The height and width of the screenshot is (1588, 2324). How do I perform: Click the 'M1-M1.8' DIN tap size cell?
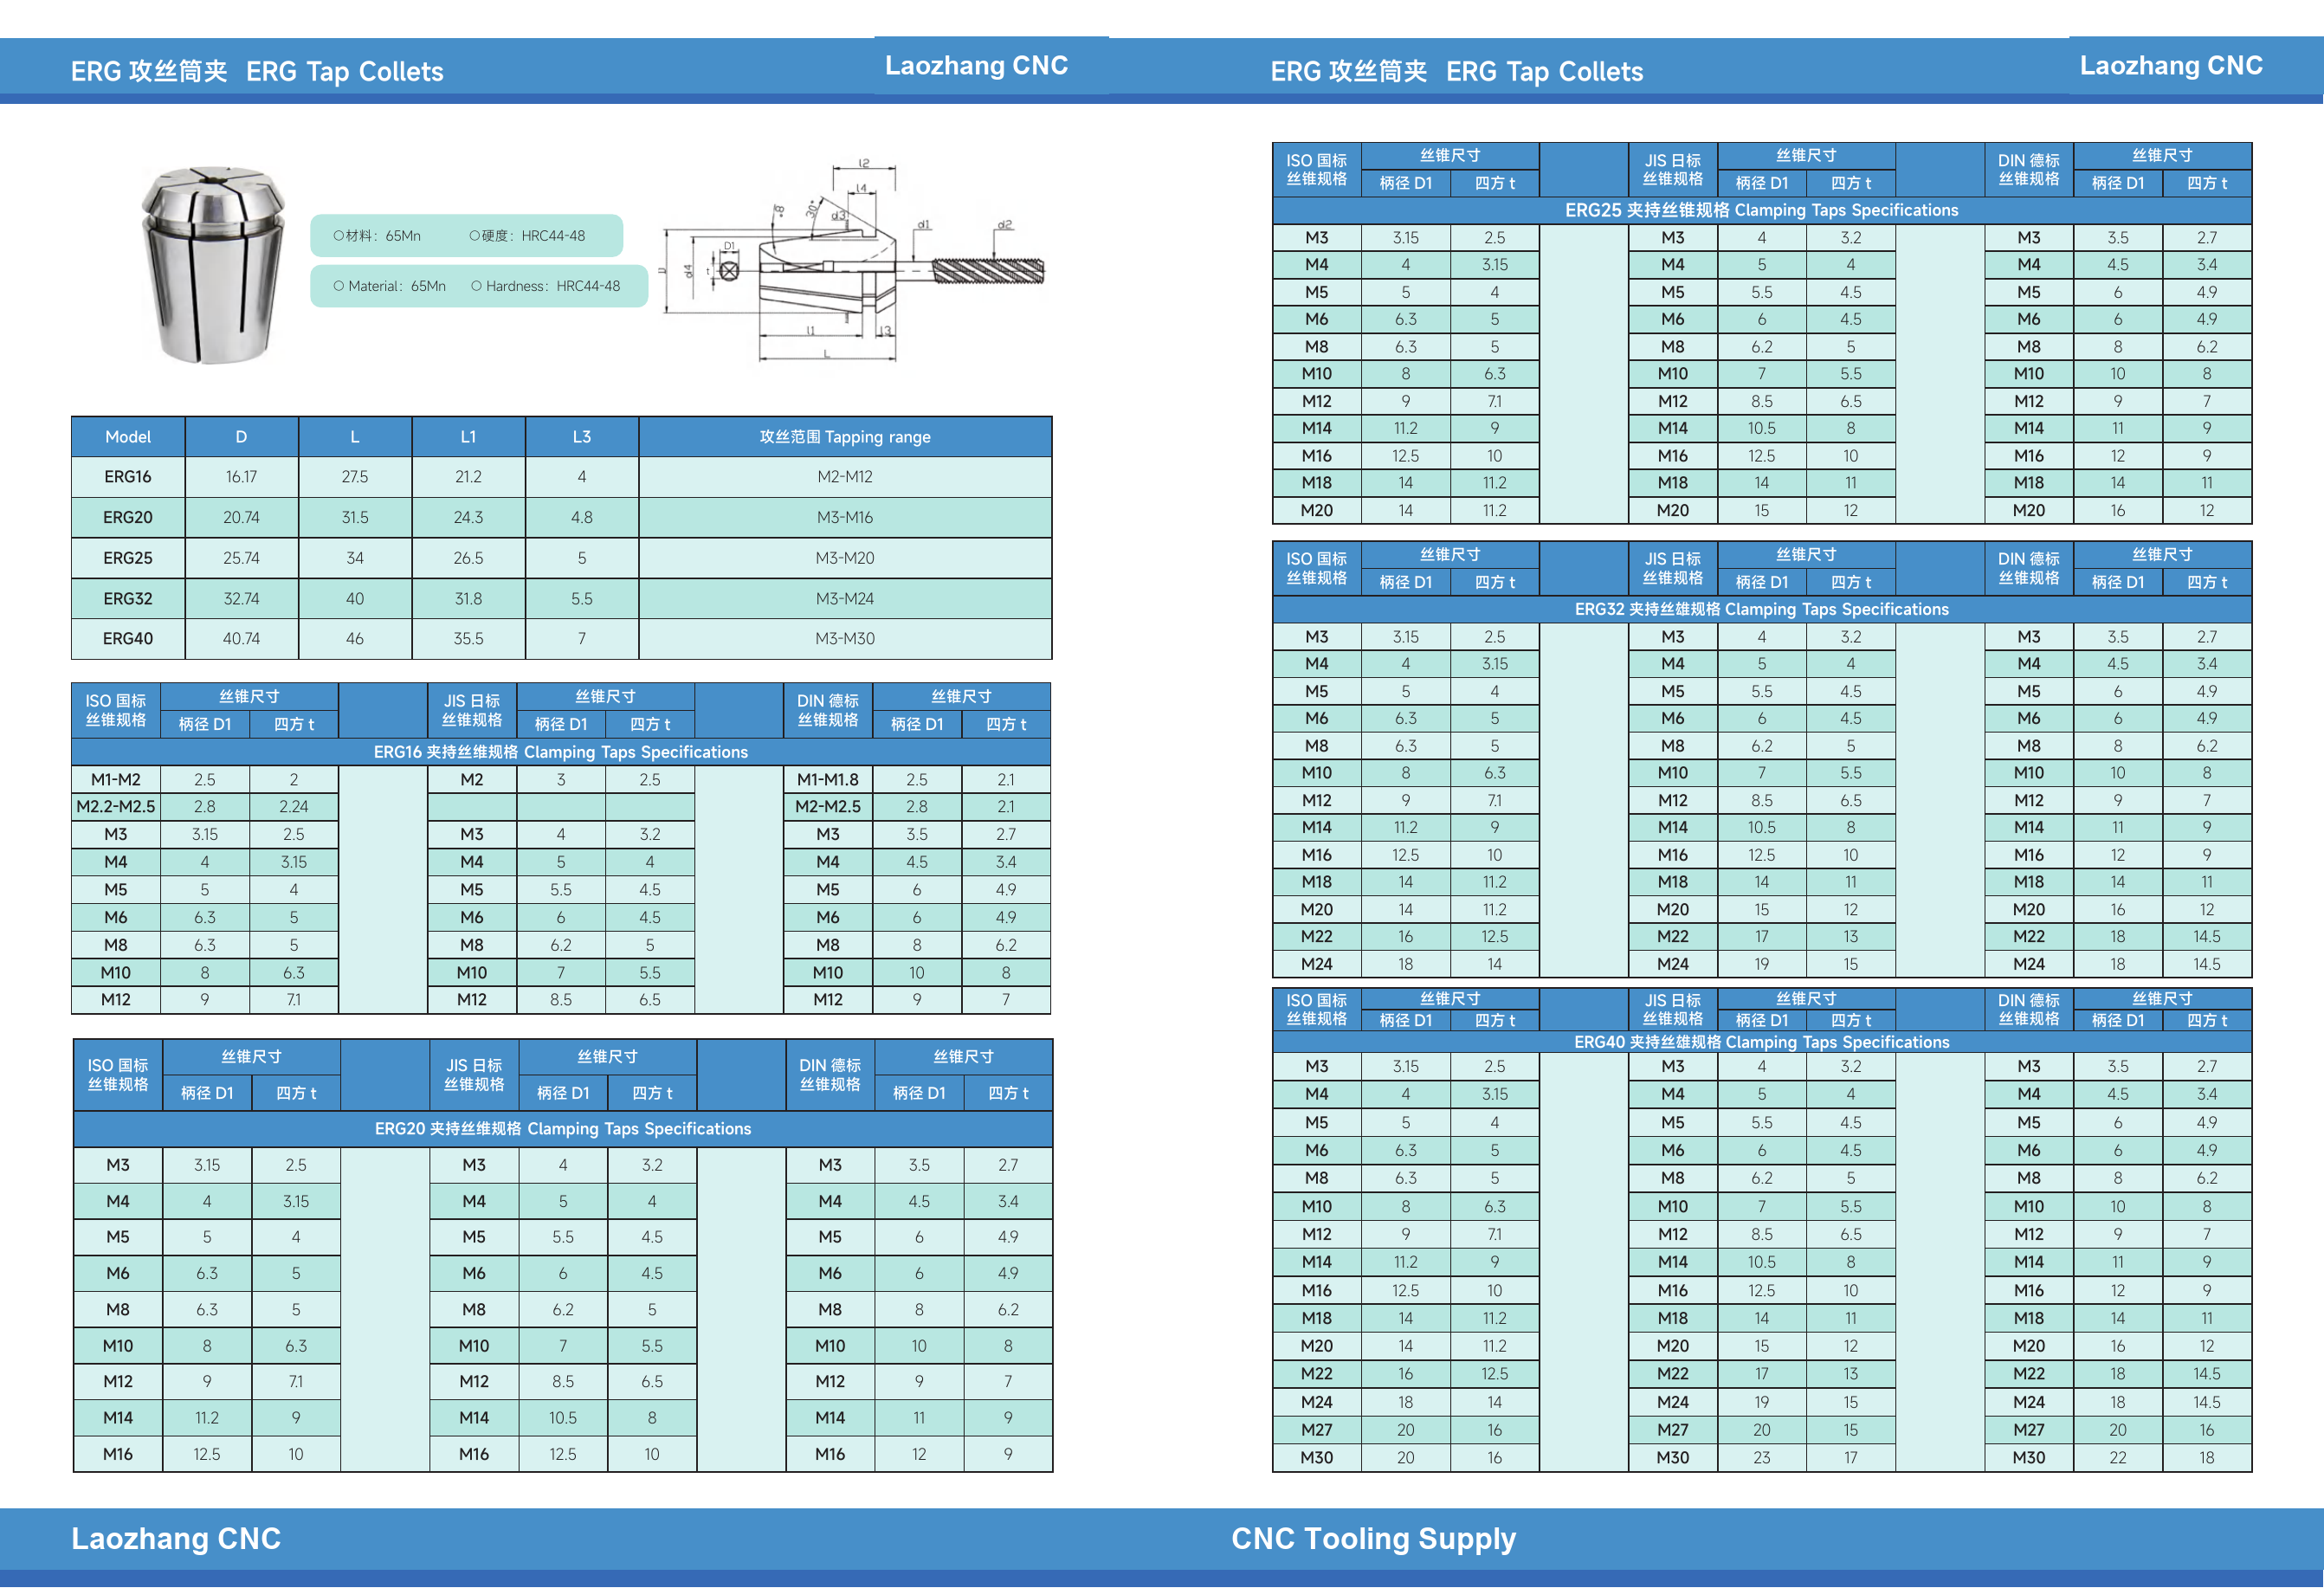point(828,780)
